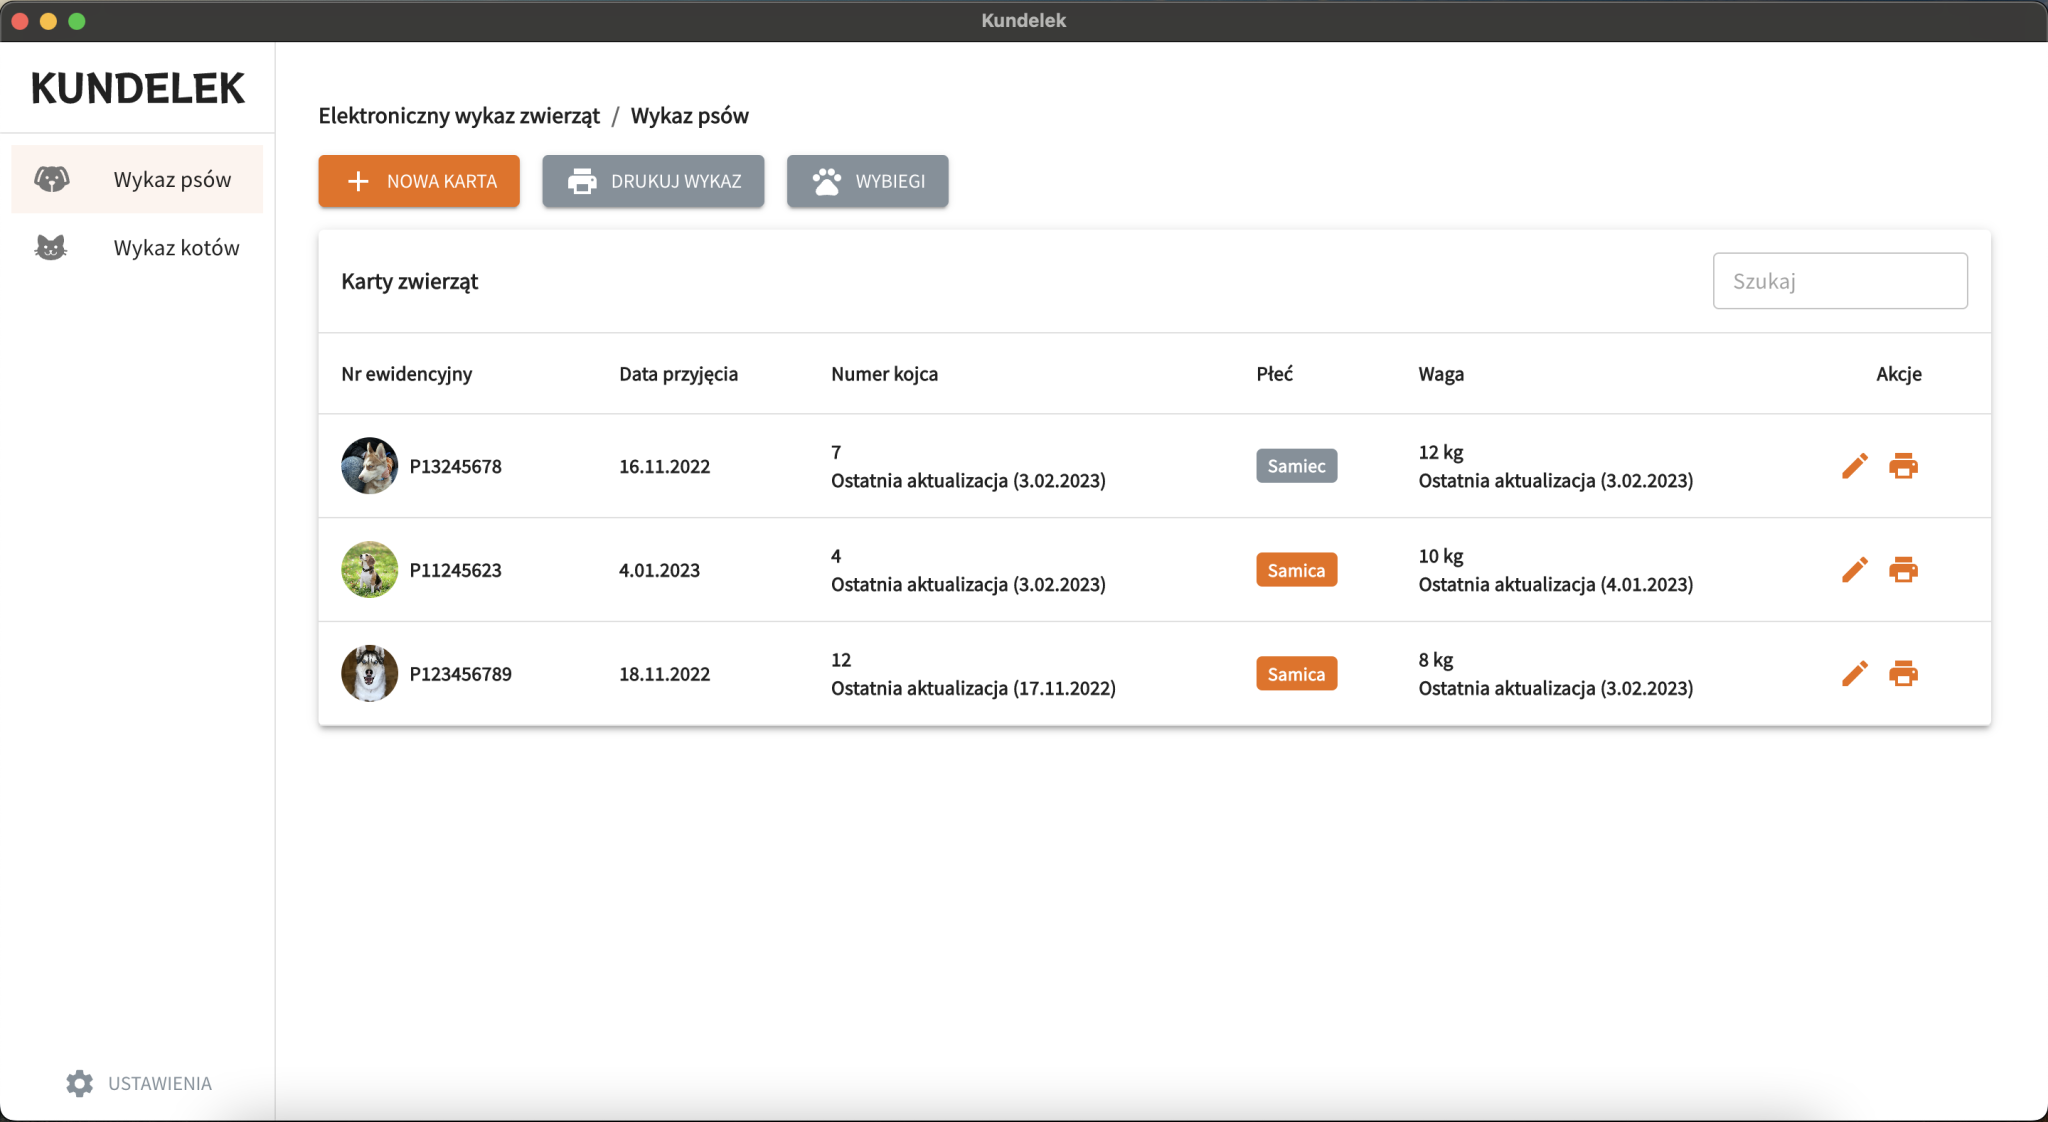Click the dog face icon in sidebar
This screenshot has width=2048, height=1122.
coord(52,179)
